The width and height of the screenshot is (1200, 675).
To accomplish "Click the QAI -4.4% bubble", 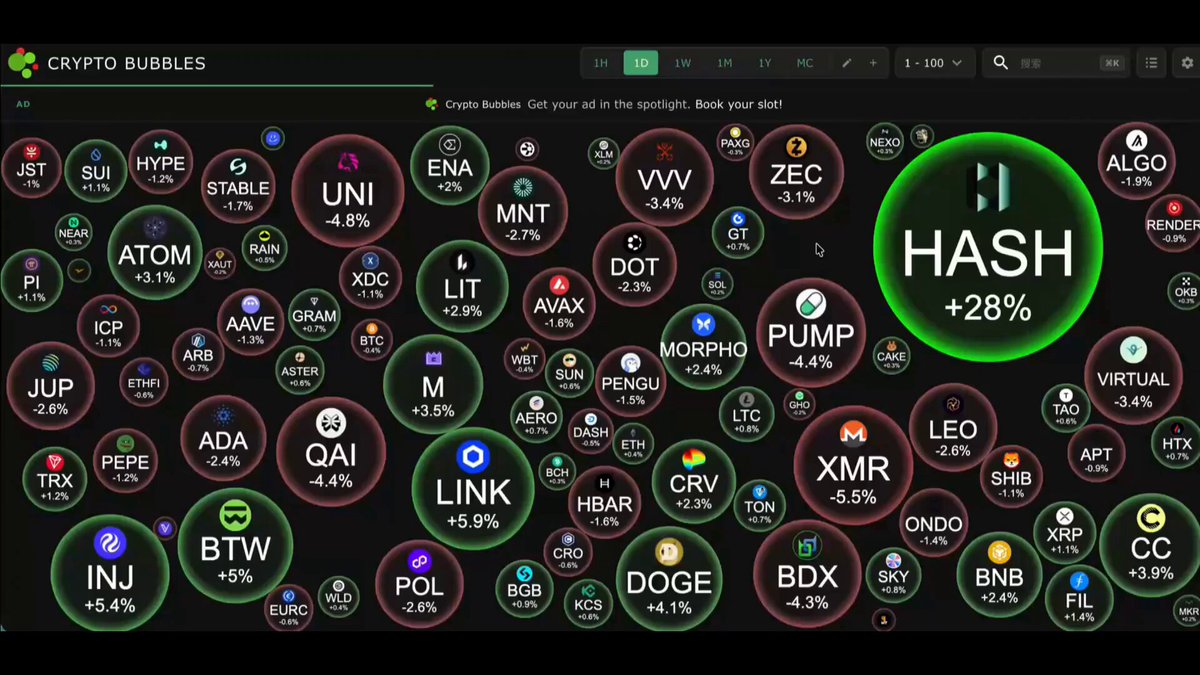I will pyautogui.click(x=331, y=451).
